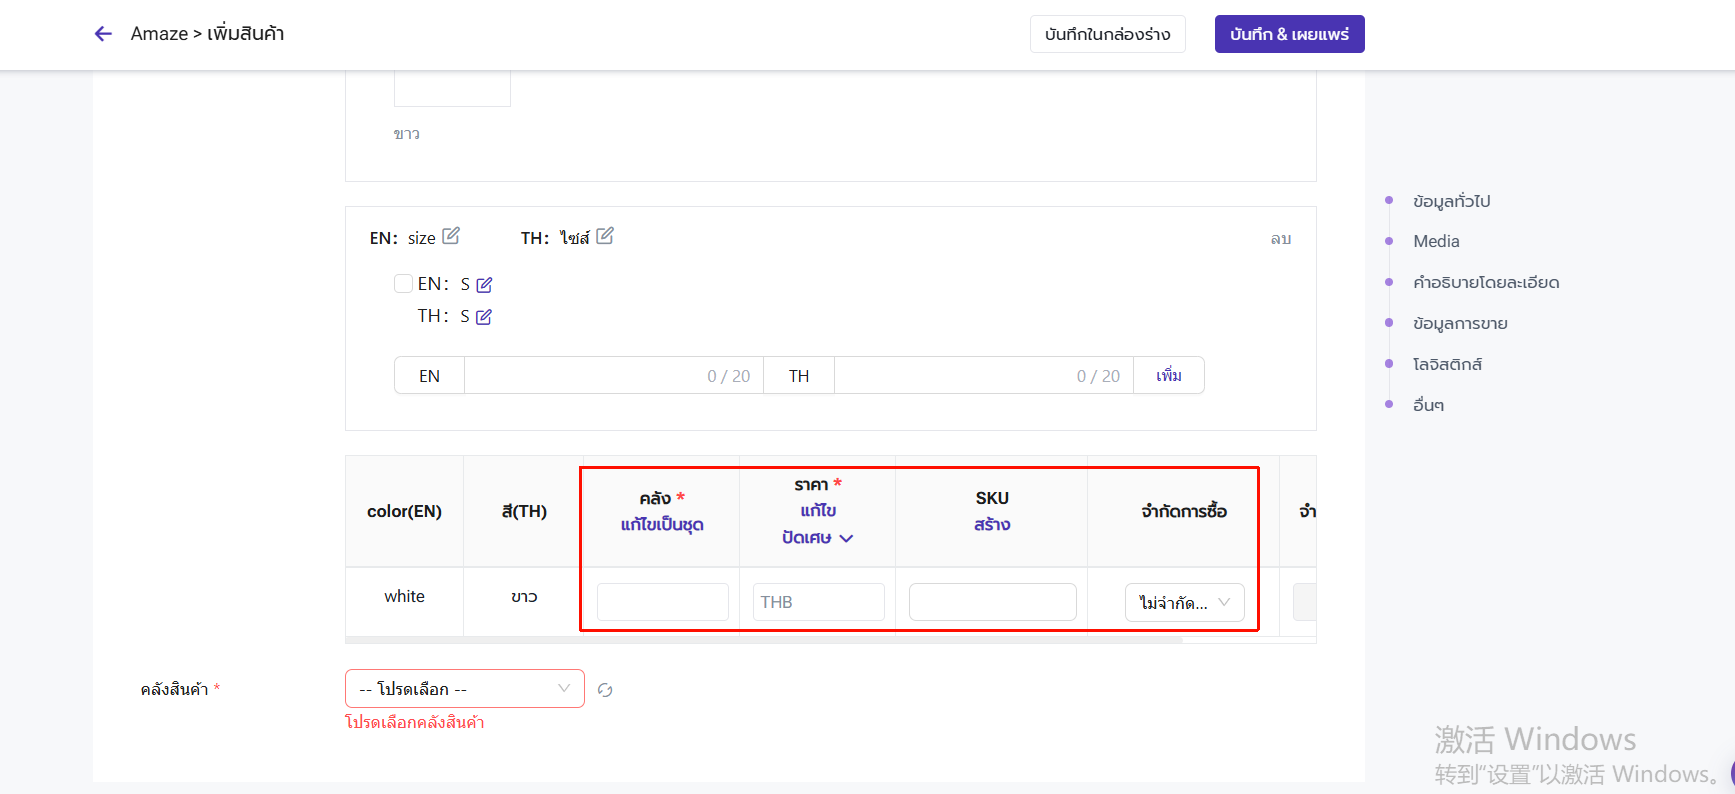Refresh the warehouse list icon
Screen dimensions: 1735x794
605,690
